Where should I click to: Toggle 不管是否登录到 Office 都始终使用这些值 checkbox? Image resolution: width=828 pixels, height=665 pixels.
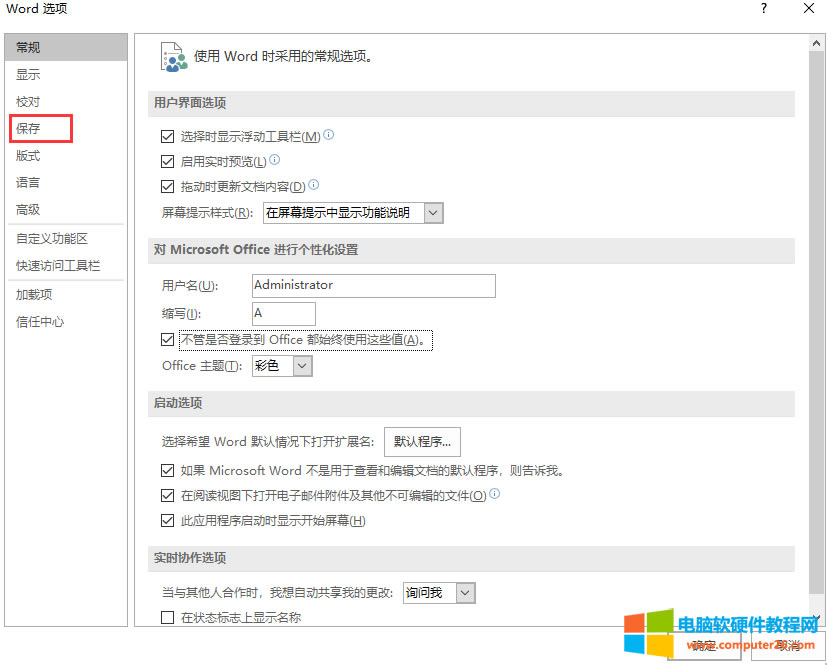tap(168, 340)
